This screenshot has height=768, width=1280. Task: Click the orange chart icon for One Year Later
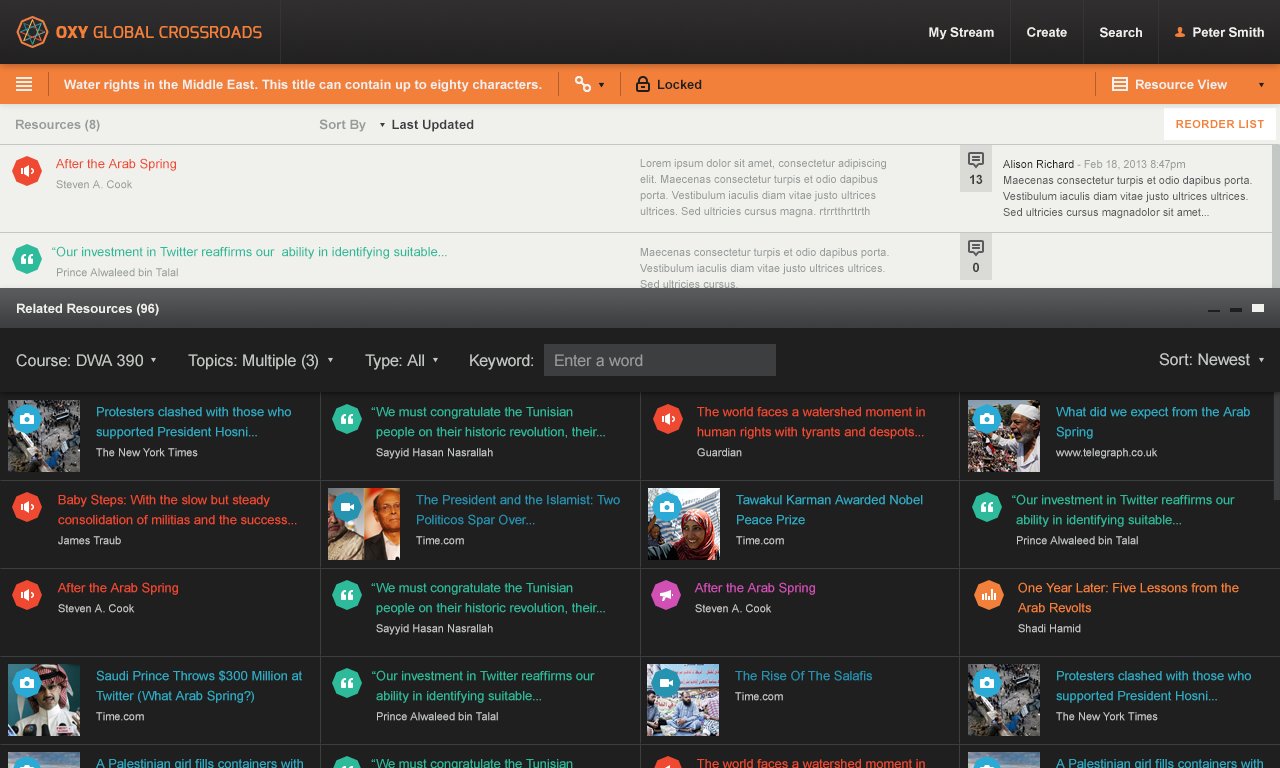pyautogui.click(x=989, y=595)
